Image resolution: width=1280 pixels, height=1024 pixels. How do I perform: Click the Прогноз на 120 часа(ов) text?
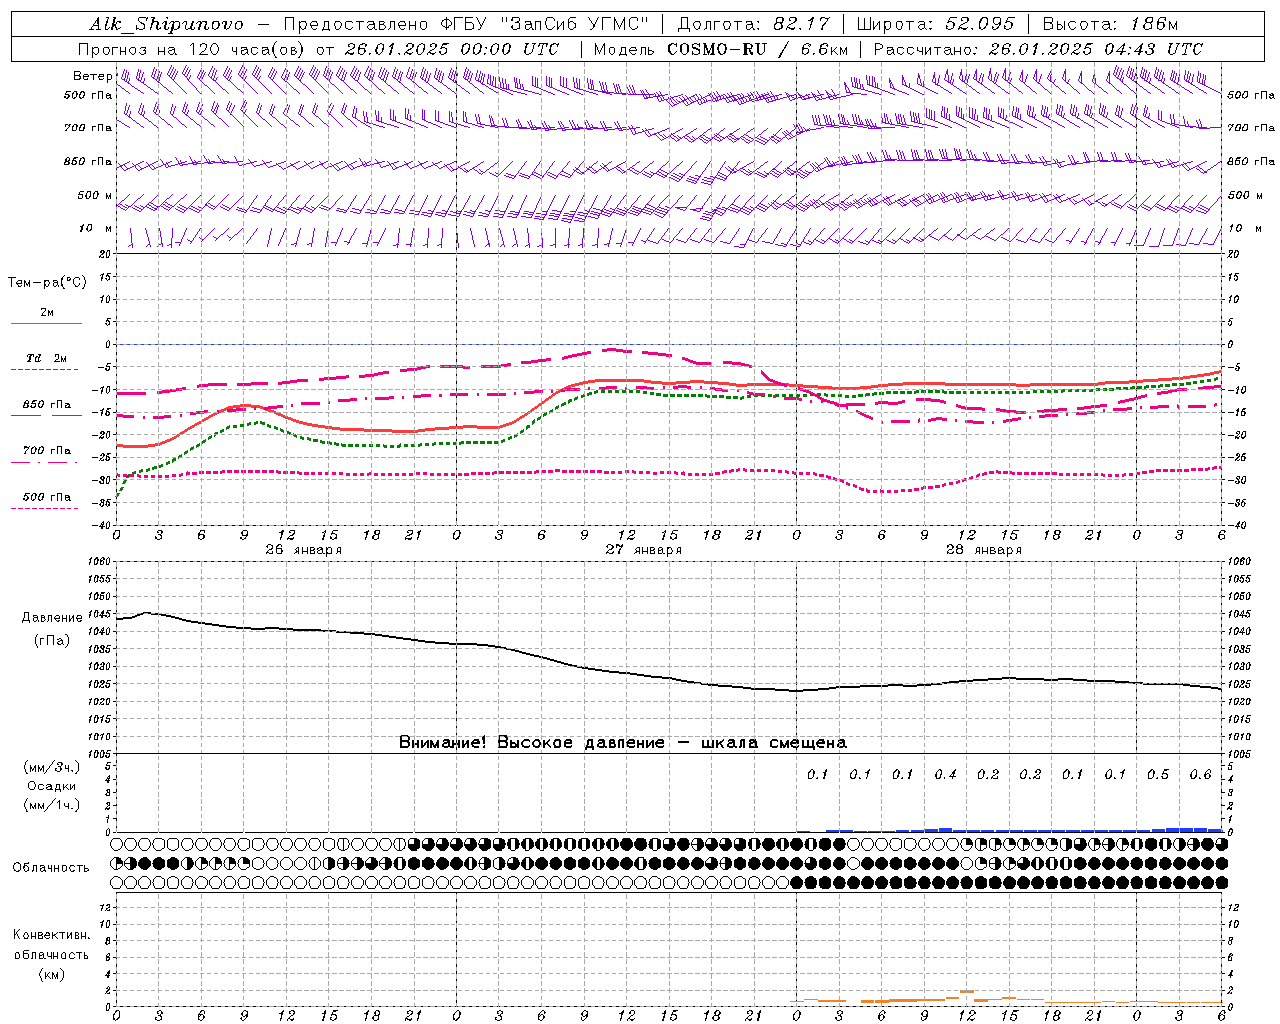click(x=192, y=49)
